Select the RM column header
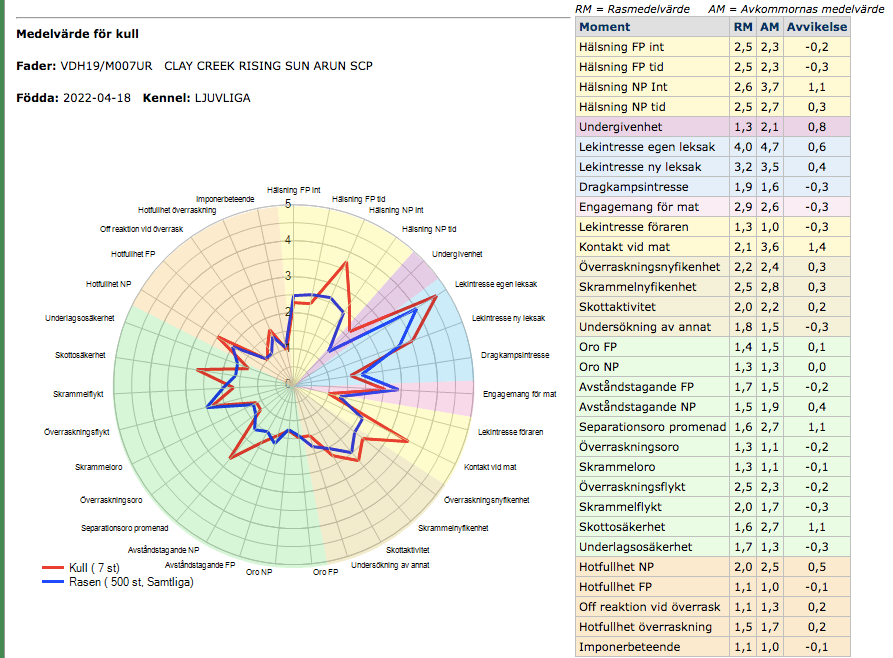 click(x=743, y=26)
